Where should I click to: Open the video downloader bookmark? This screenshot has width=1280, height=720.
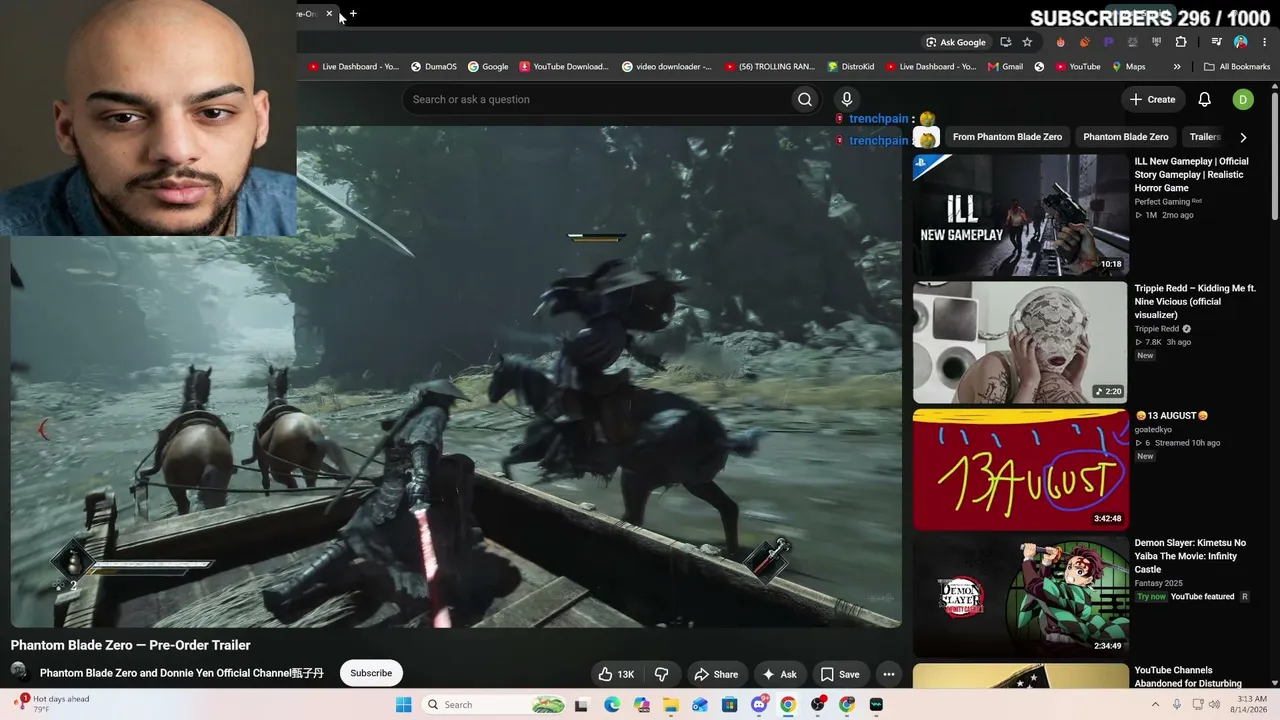click(667, 67)
